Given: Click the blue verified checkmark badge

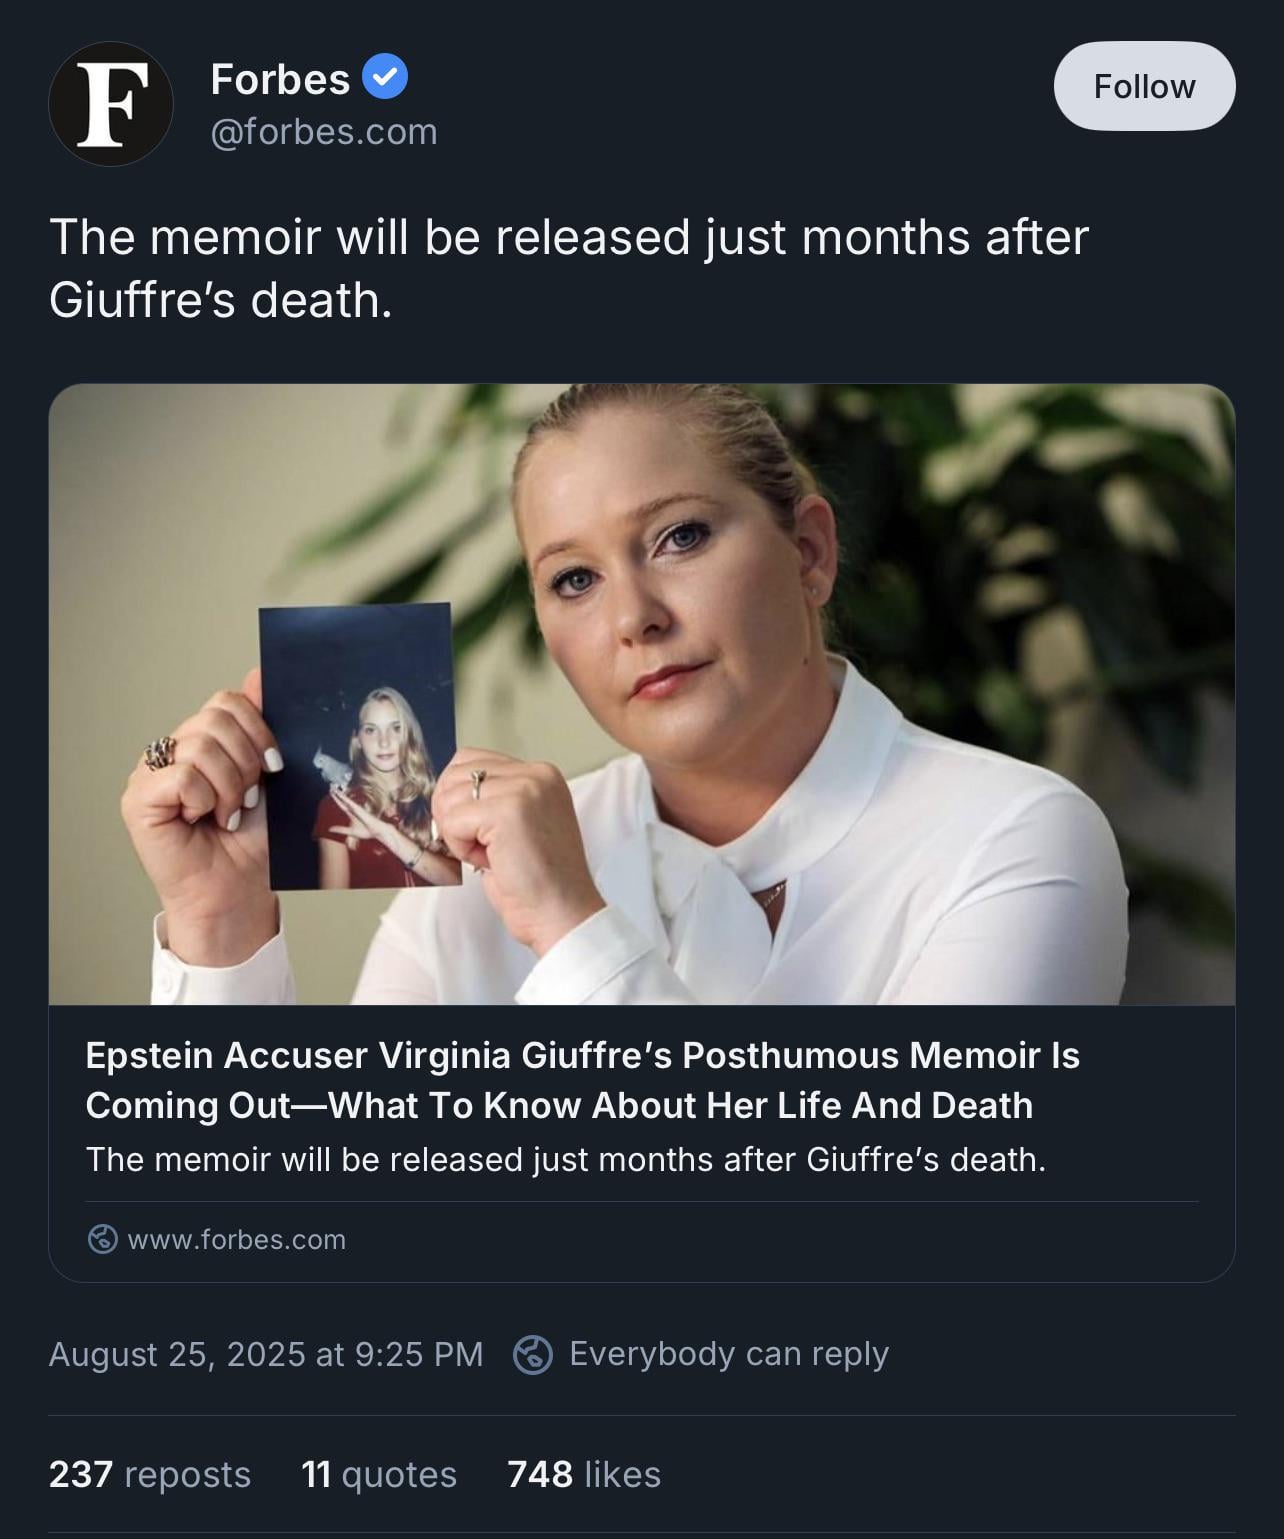Looking at the screenshot, I should point(384,77).
